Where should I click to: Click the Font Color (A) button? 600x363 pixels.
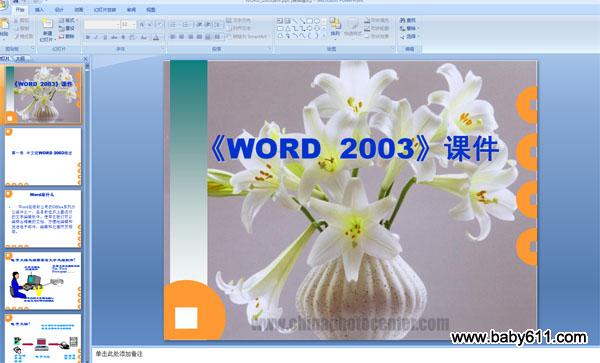156,37
